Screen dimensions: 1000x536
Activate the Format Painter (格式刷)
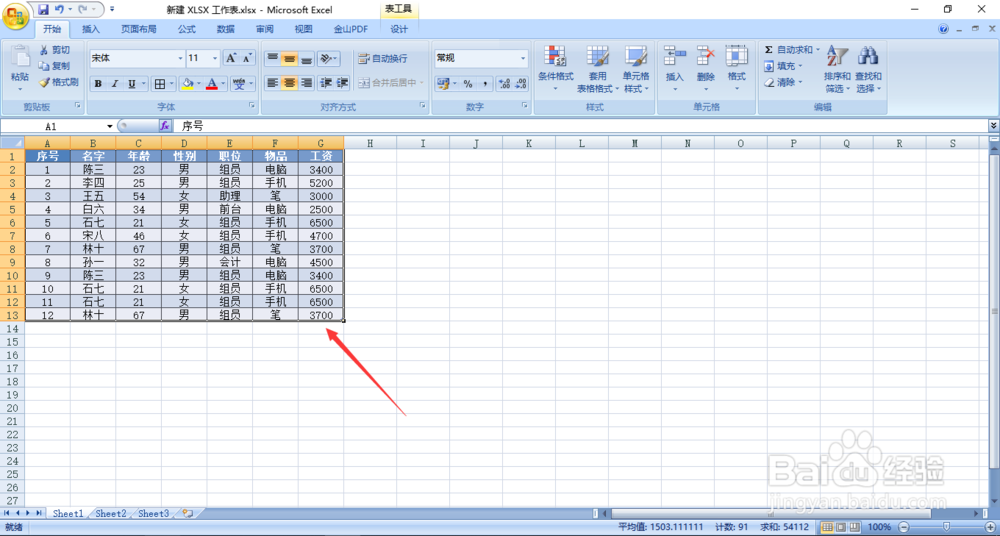coord(58,82)
